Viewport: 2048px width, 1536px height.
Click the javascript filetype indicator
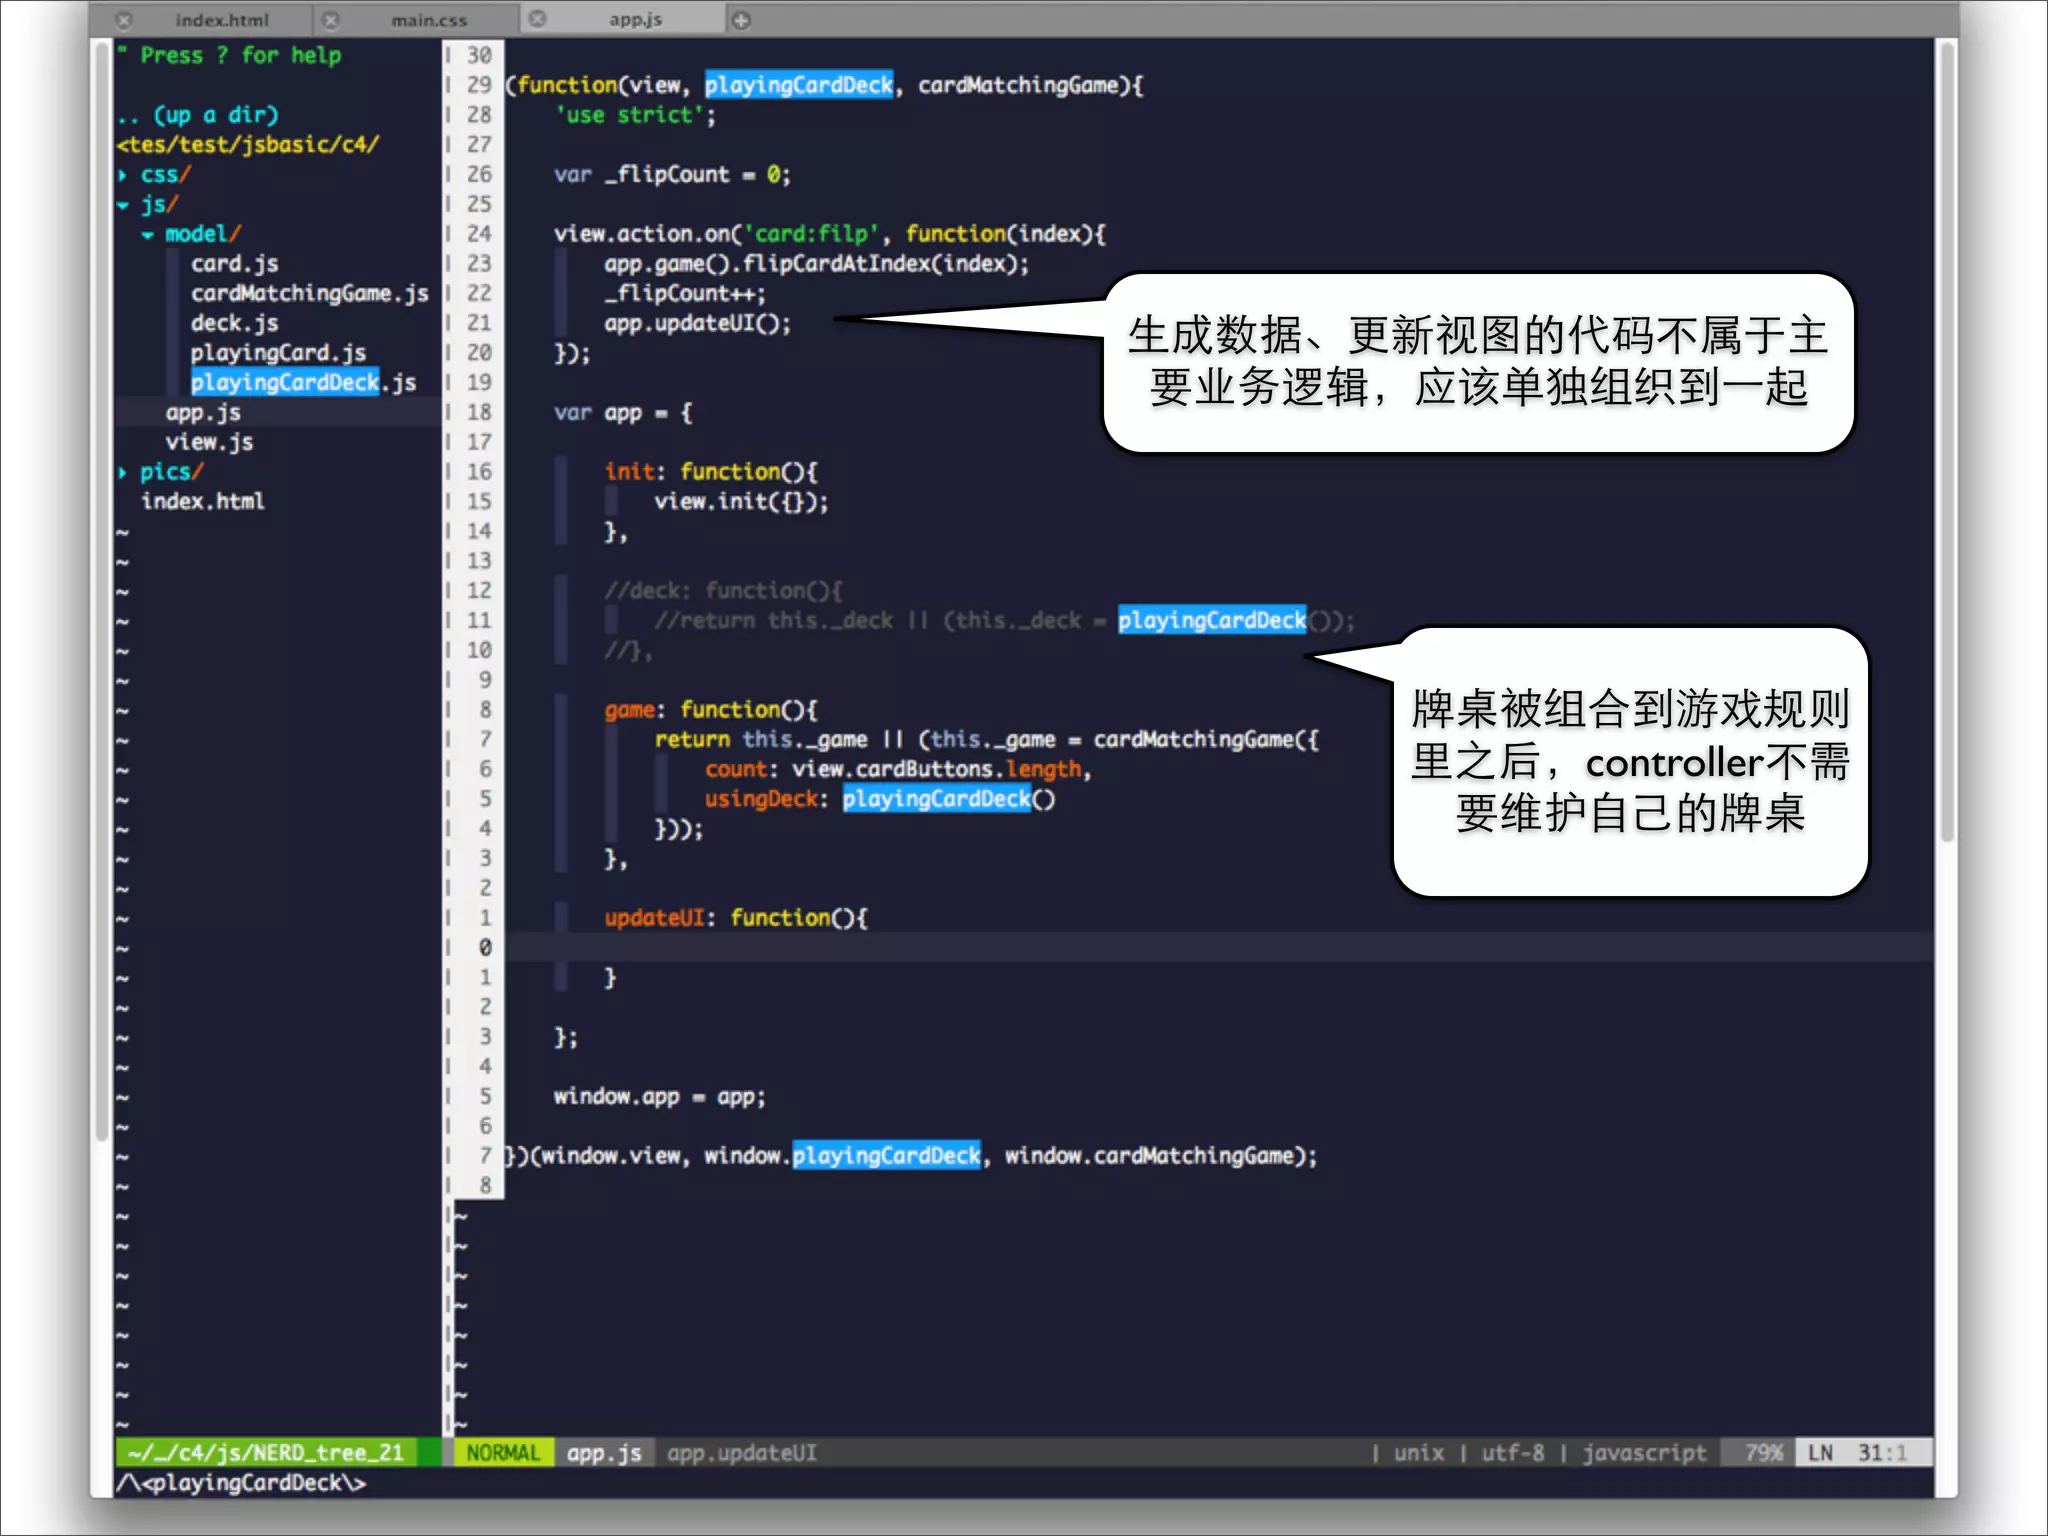pyautogui.click(x=1644, y=1452)
